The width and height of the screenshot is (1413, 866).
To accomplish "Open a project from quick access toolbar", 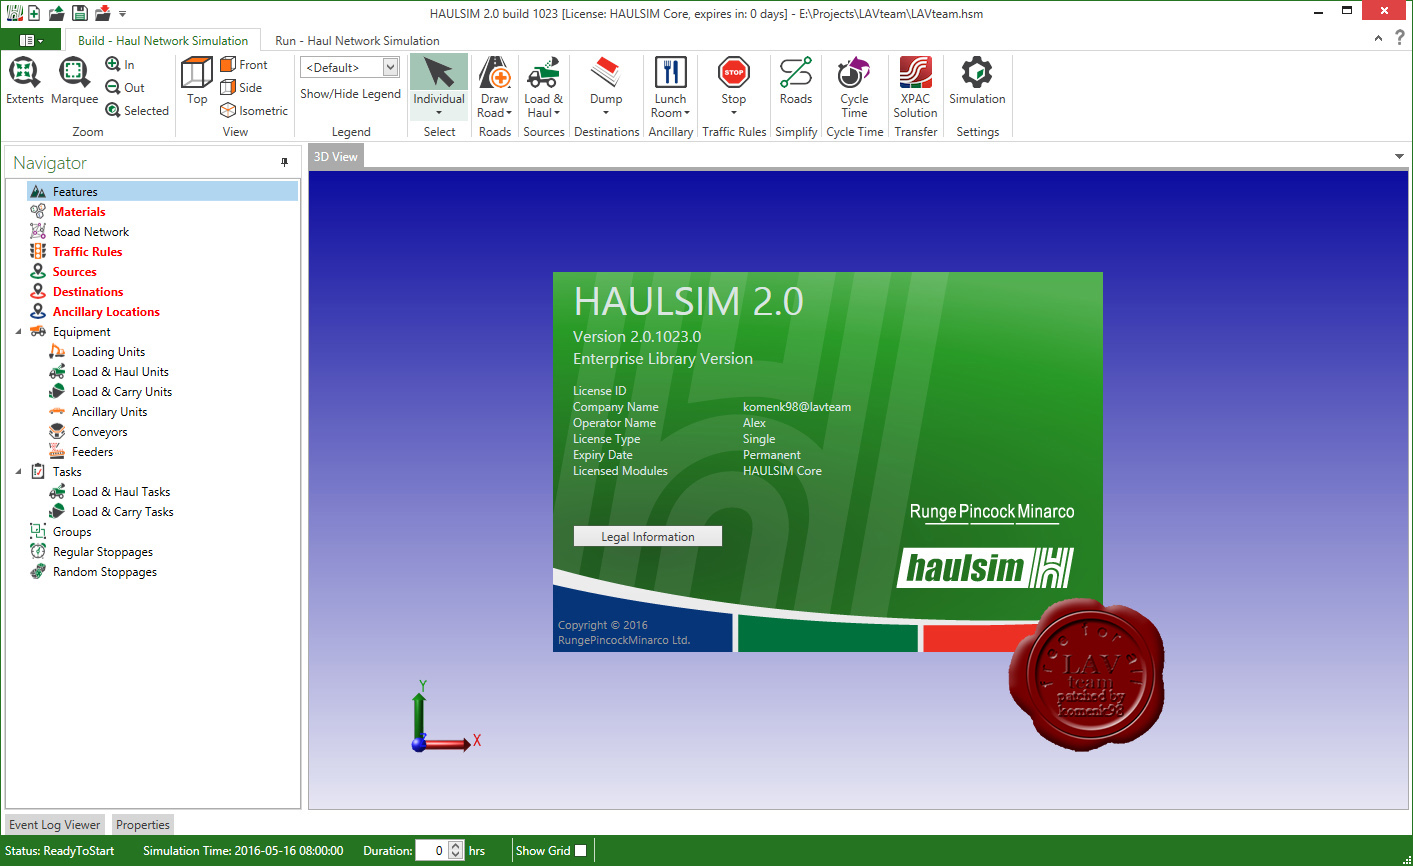I will (x=56, y=13).
